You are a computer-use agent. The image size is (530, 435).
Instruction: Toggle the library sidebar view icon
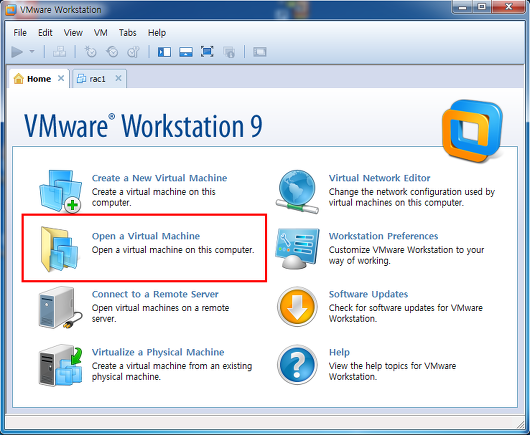(165, 52)
